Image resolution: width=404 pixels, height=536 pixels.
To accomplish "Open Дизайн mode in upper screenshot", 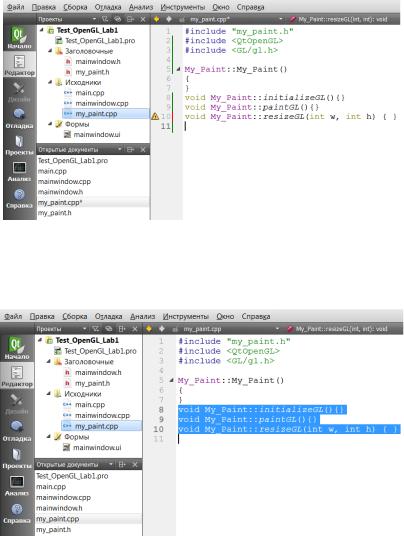I will point(19,92).
